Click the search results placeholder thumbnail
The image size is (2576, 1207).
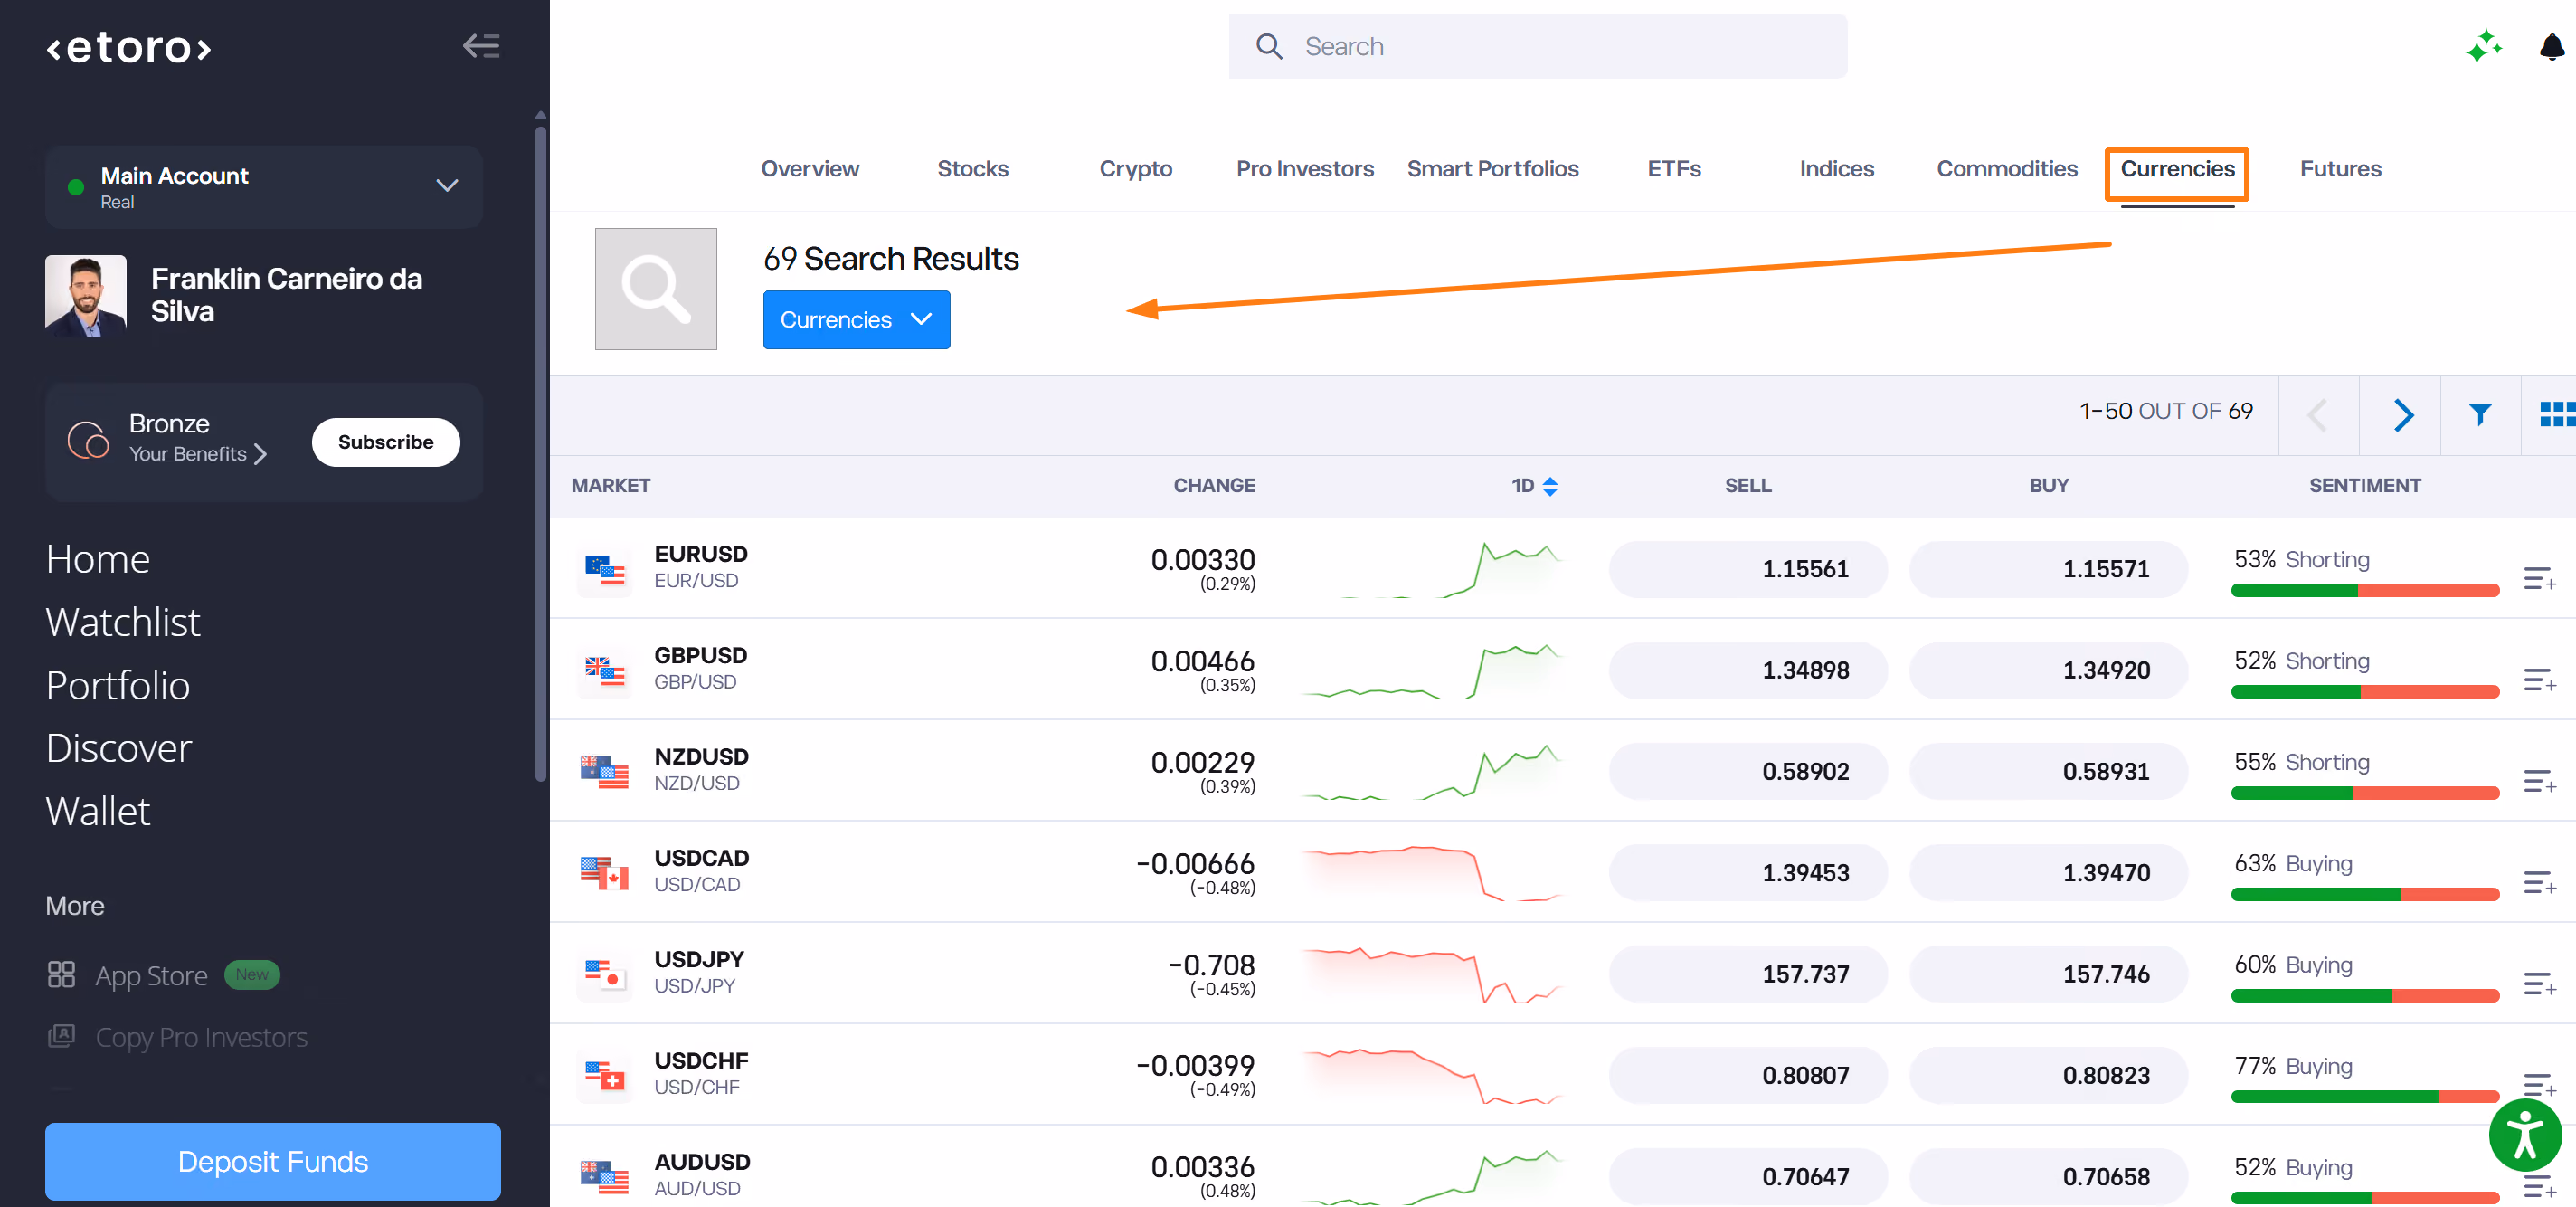click(x=655, y=289)
